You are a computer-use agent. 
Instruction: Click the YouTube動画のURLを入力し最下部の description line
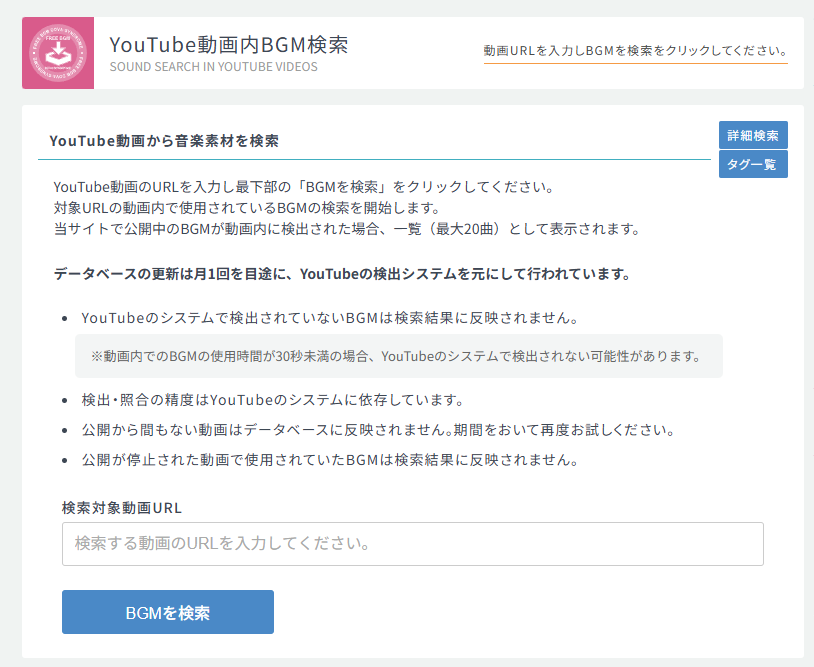305,187
